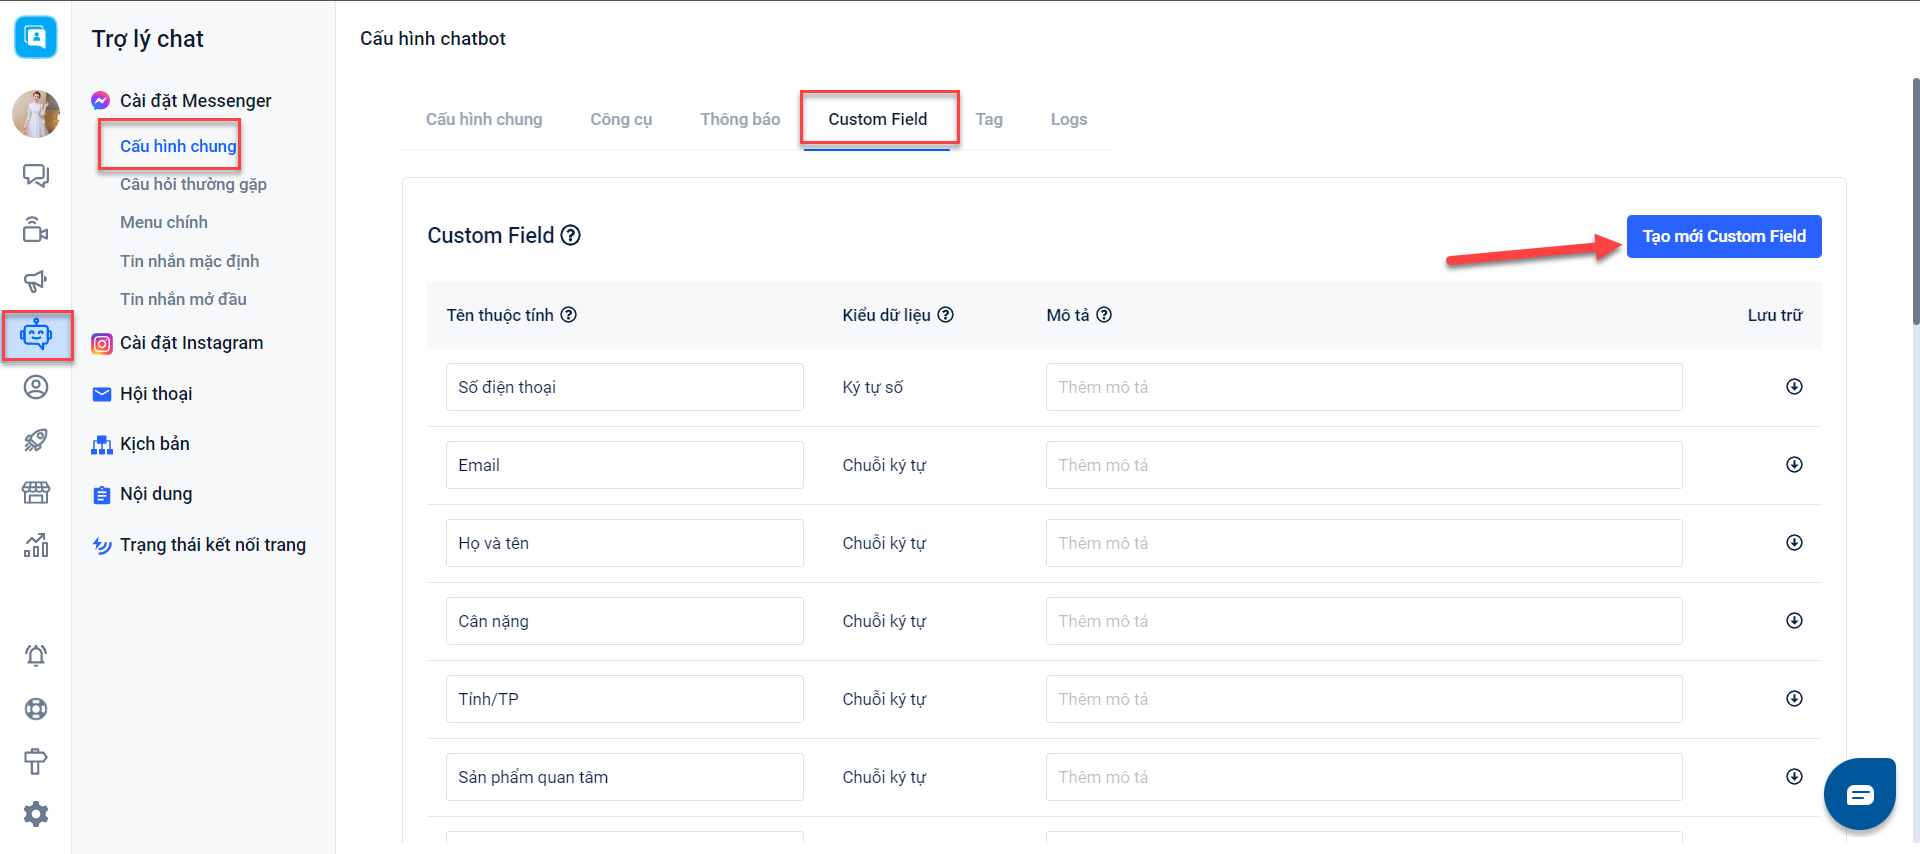Open the floating live chat widget

click(1859, 795)
